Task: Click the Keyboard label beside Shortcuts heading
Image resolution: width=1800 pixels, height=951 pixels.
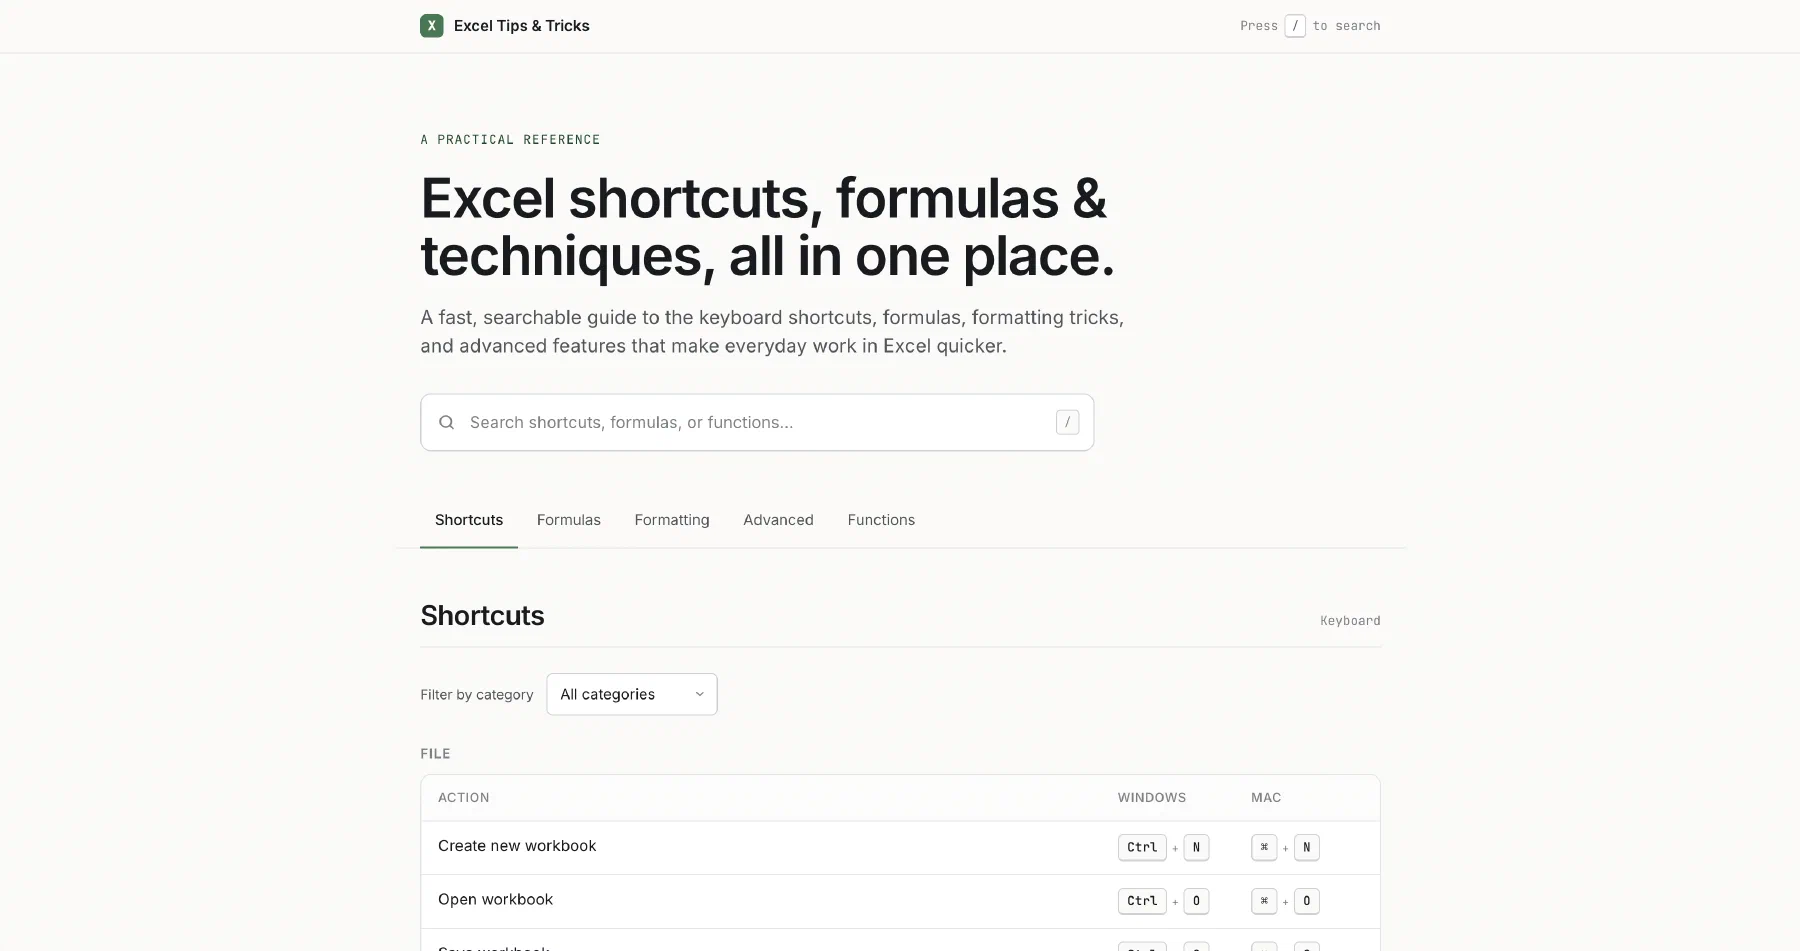Action: pyautogui.click(x=1350, y=621)
